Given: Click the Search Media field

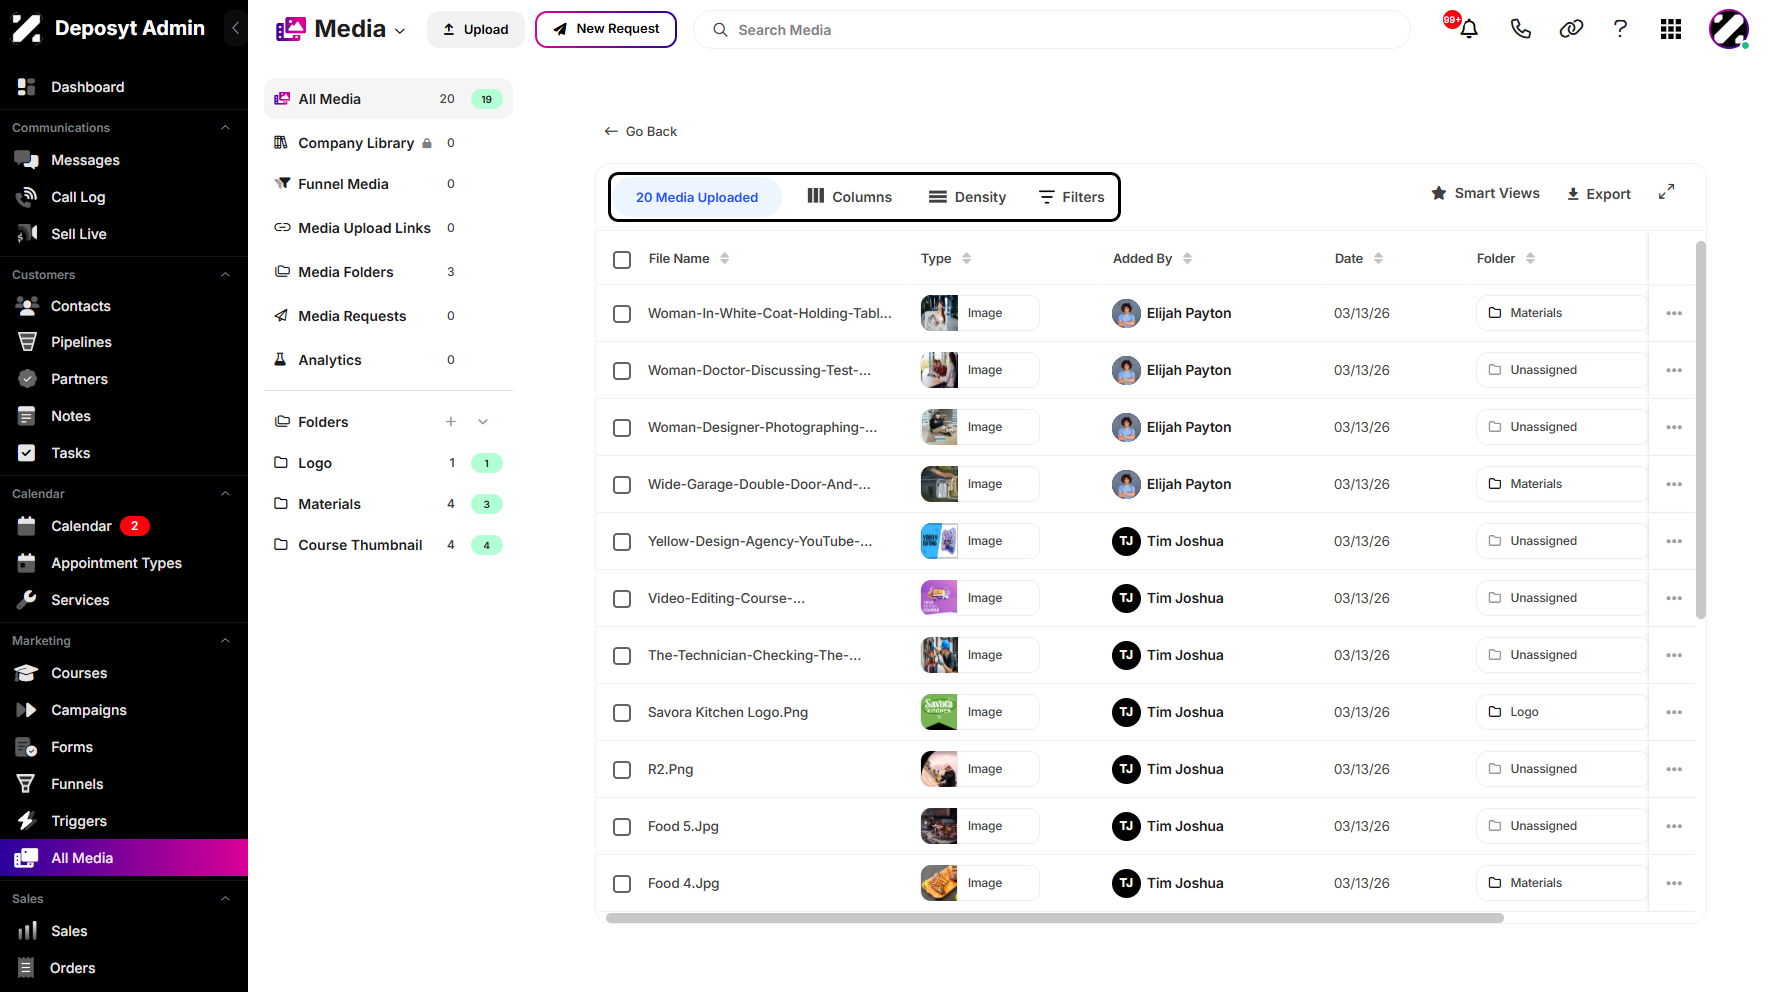Looking at the screenshot, I should click(1052, 30).
